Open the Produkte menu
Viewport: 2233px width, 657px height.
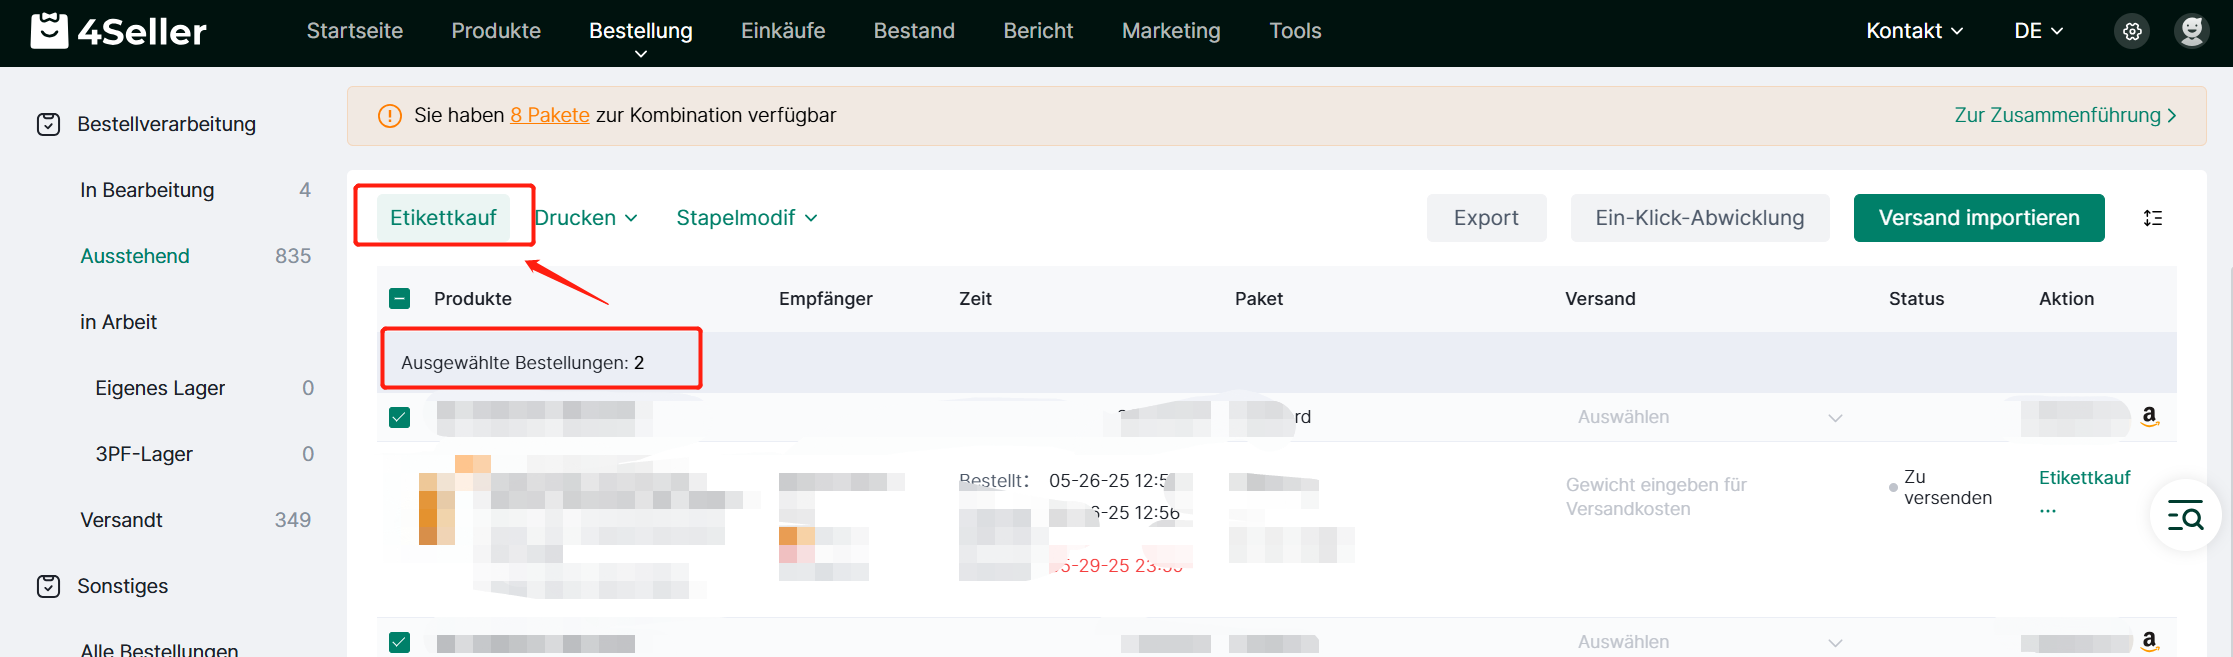pyautogui.click(x=496, y=31)
